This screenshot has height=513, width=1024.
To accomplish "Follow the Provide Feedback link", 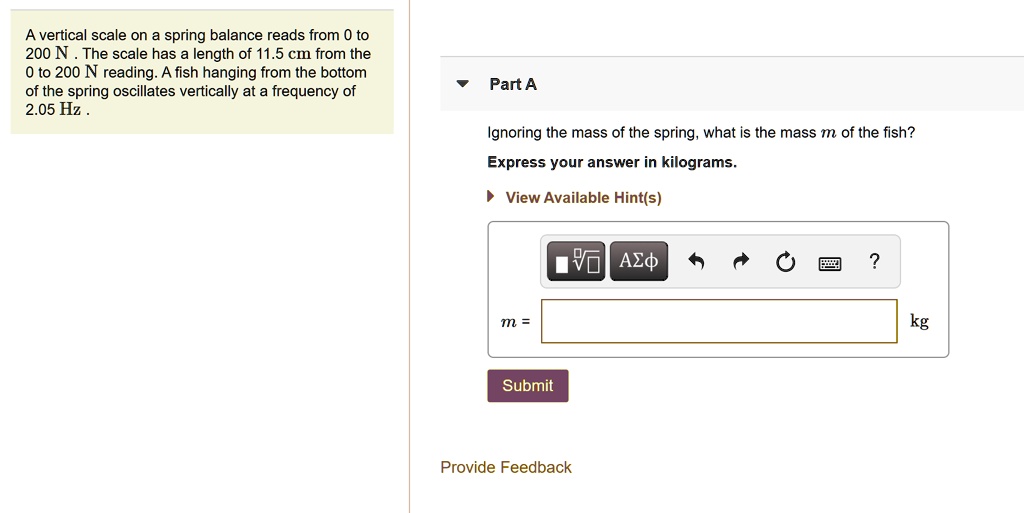I will [506, 467].
